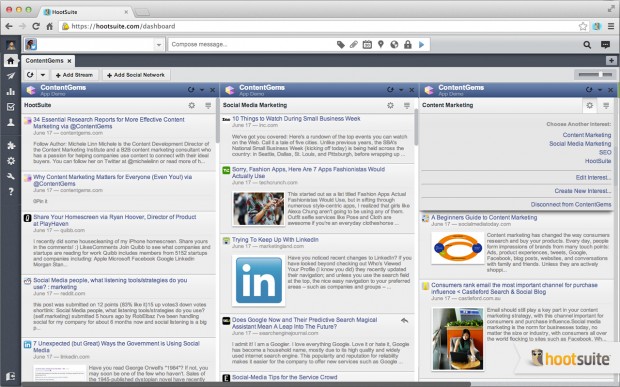Image resolution: width=620 pixels, height=387 pixels.
Task: Open the scheduling calendar icon
Action: (367, 45)
